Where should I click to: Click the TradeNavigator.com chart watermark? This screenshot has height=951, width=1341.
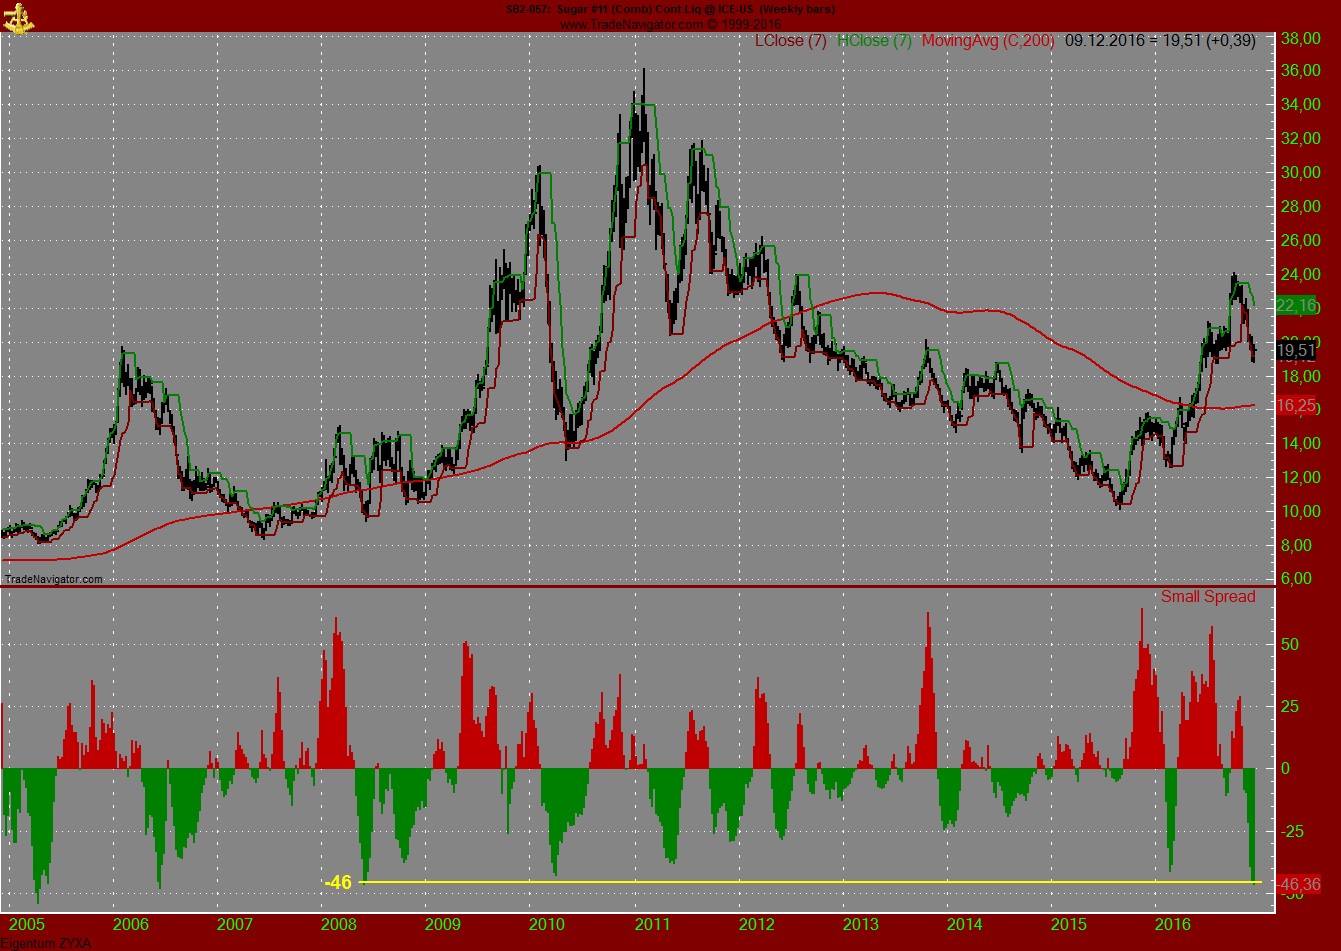(x=52, y=578)
